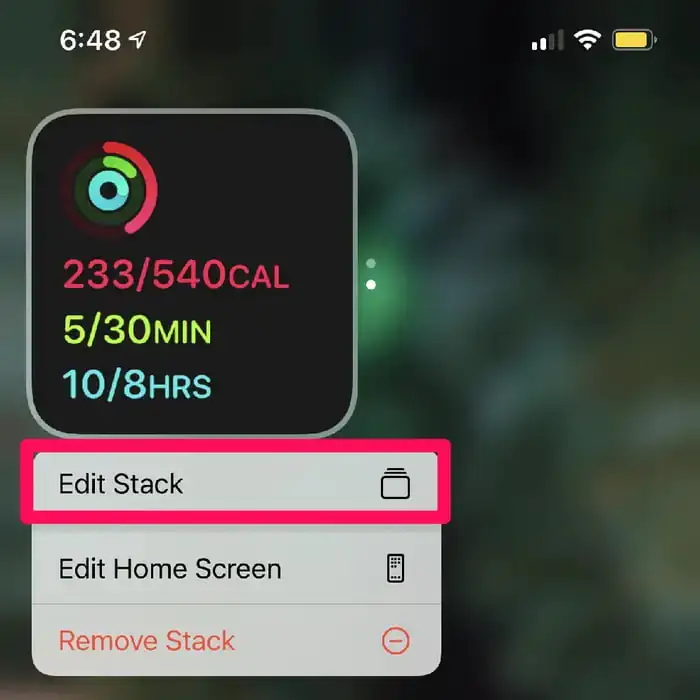The width and height of the screenshot is (700, 700).
Task: Choose Edit Home Screen menu item
Action: [236, 568]
